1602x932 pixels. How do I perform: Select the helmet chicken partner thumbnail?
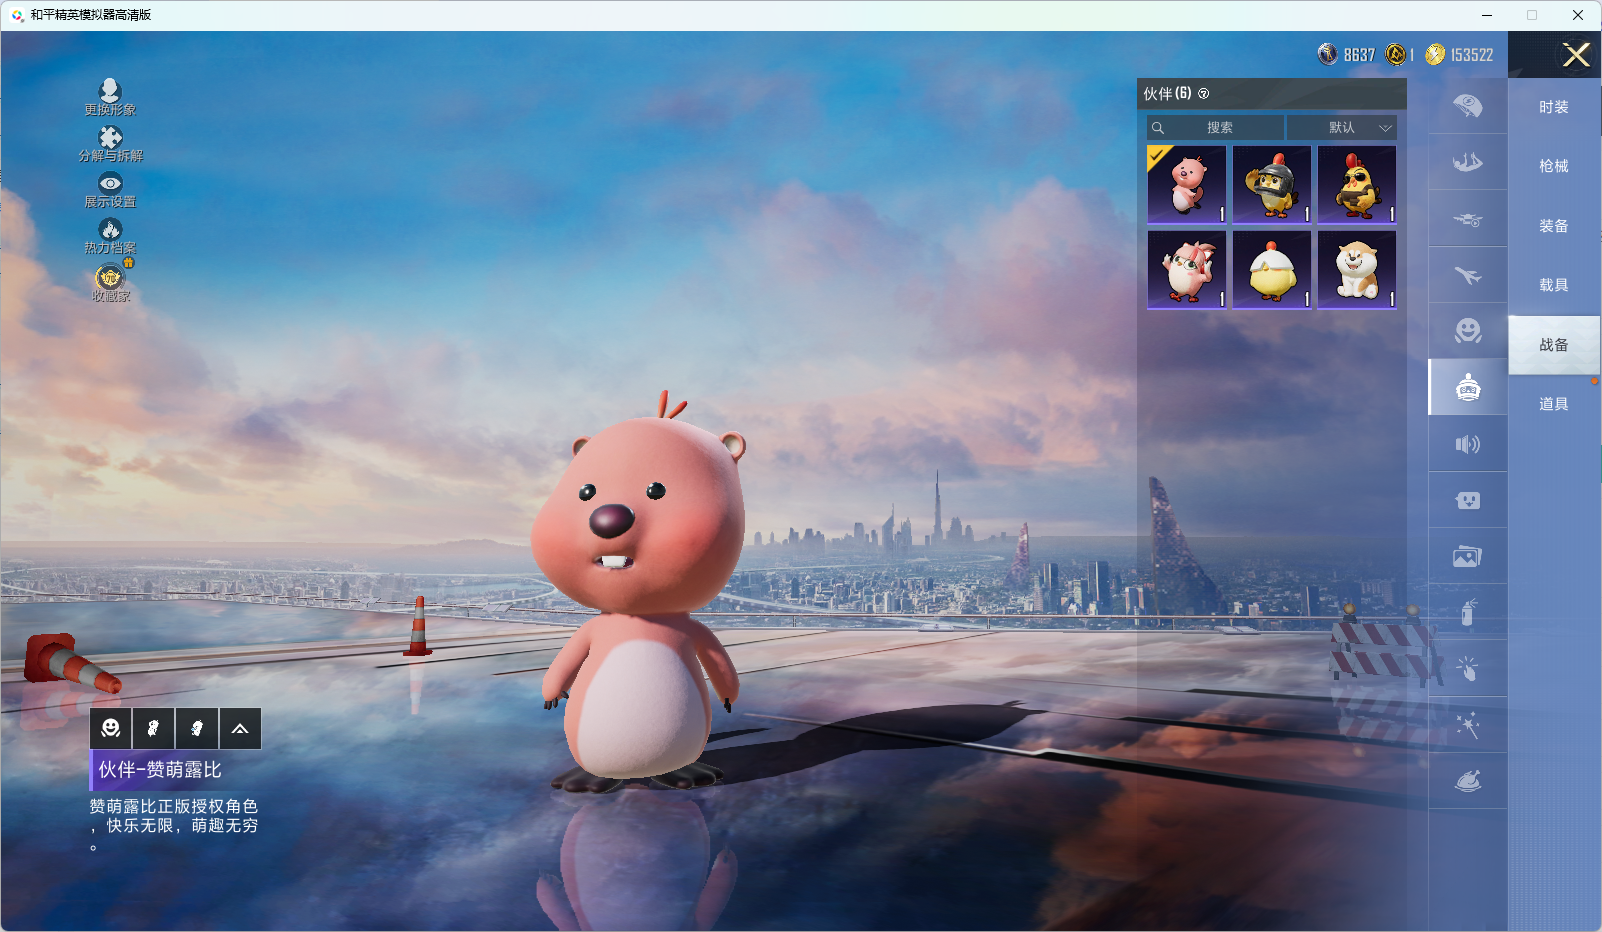tap(1271, 185)
